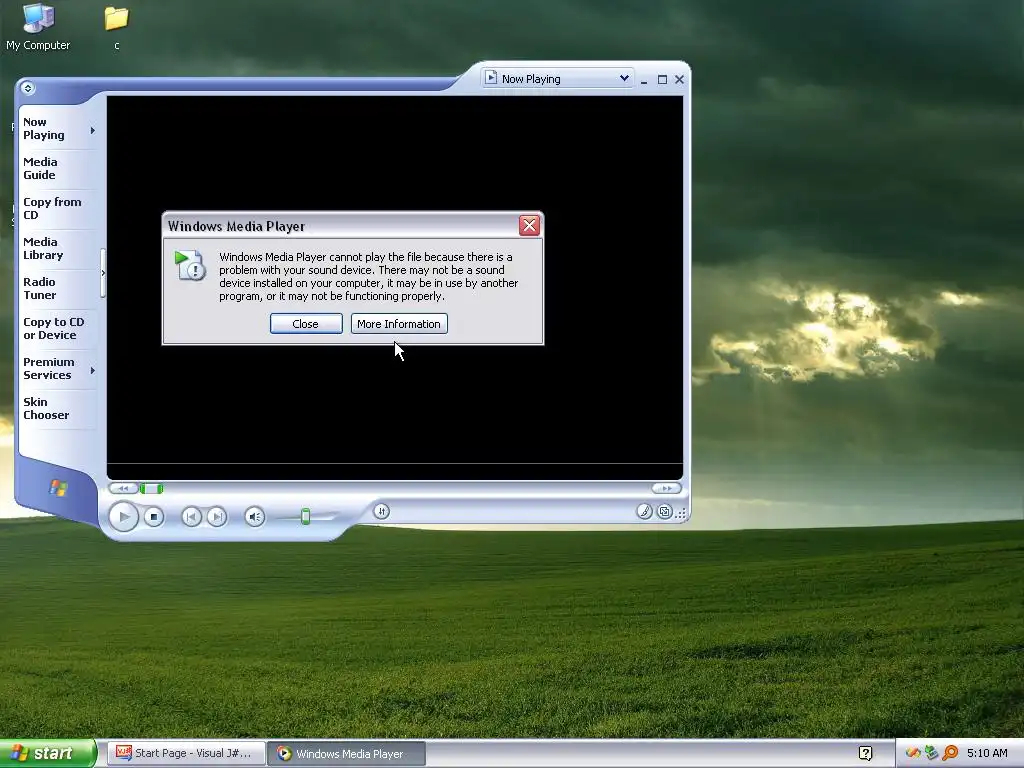Open the Copy to CD or Device tab

click(54, 328)
